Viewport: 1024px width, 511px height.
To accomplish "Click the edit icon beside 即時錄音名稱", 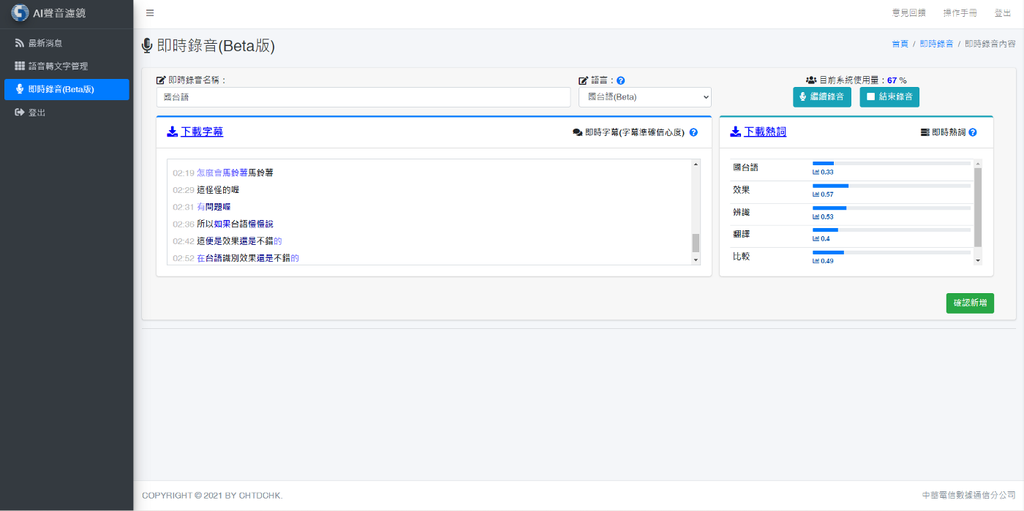I will pyautogui.click(x=161, y=80).
